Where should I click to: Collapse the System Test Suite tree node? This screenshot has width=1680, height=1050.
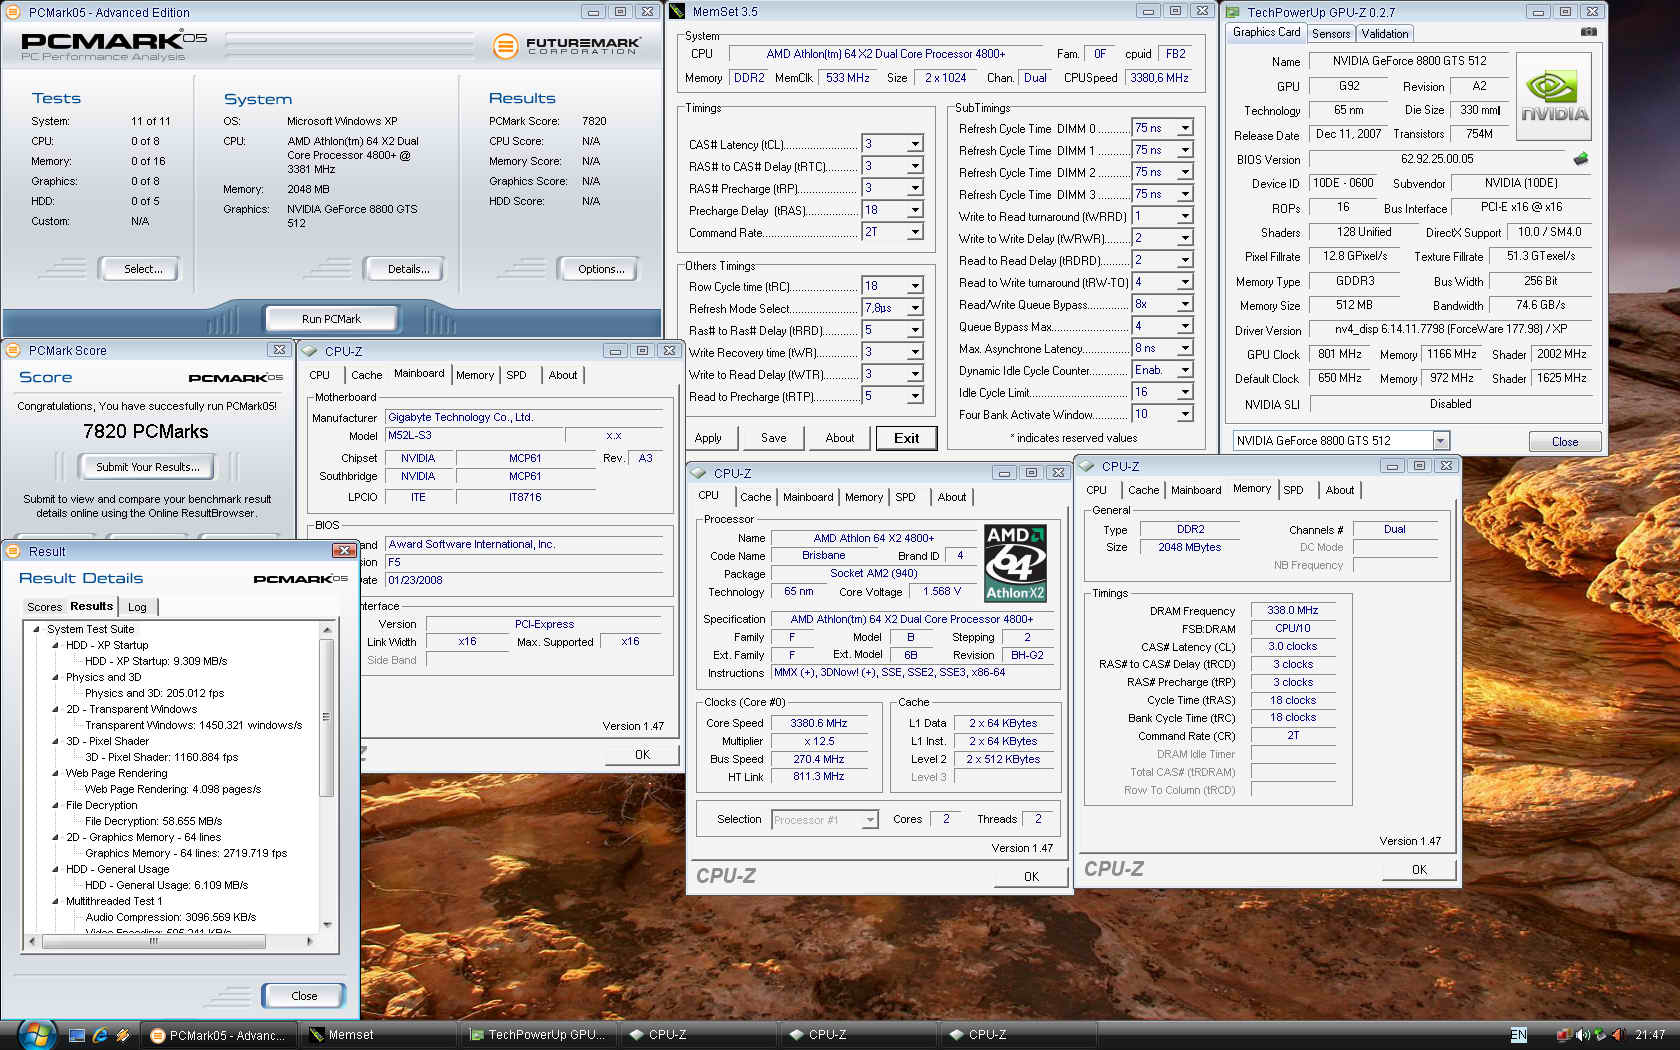[x=37, y=629]
